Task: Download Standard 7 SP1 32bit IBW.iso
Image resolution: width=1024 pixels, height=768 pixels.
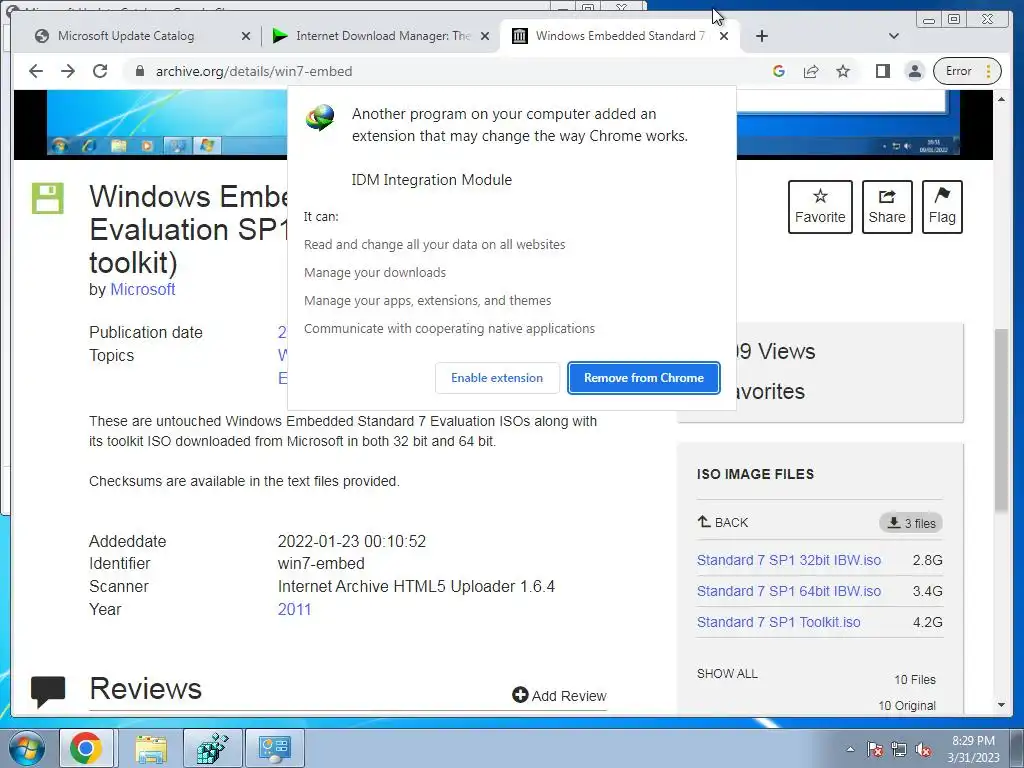Action: point(788,560)
